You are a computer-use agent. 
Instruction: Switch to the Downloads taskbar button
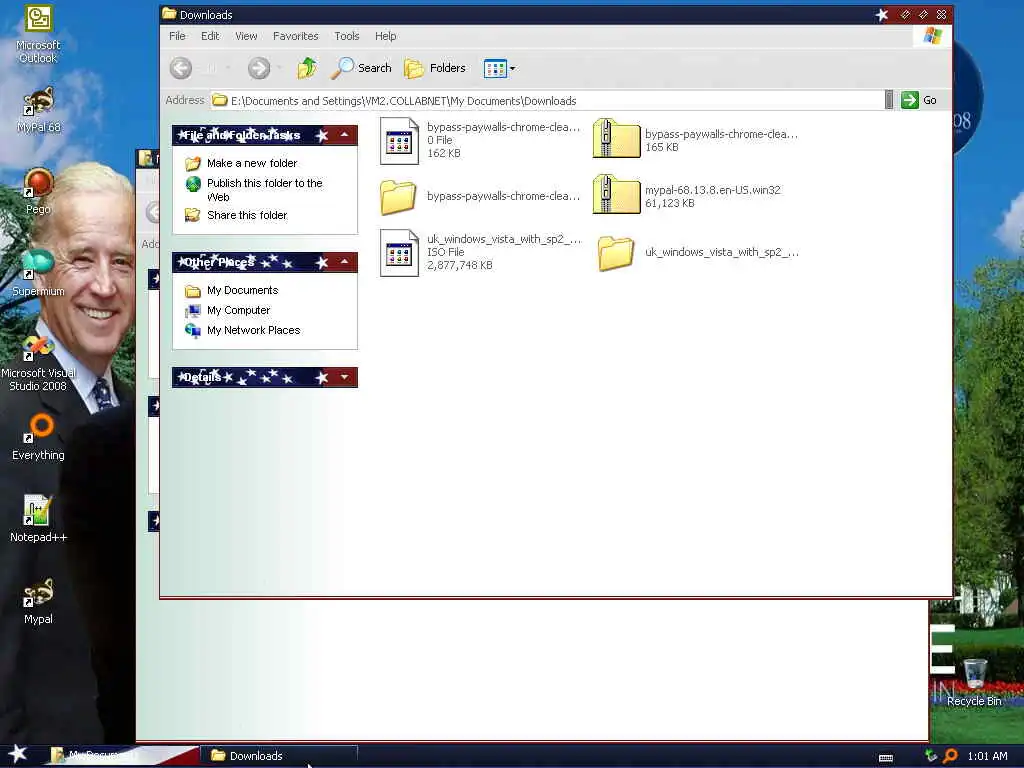coord(279,756)
